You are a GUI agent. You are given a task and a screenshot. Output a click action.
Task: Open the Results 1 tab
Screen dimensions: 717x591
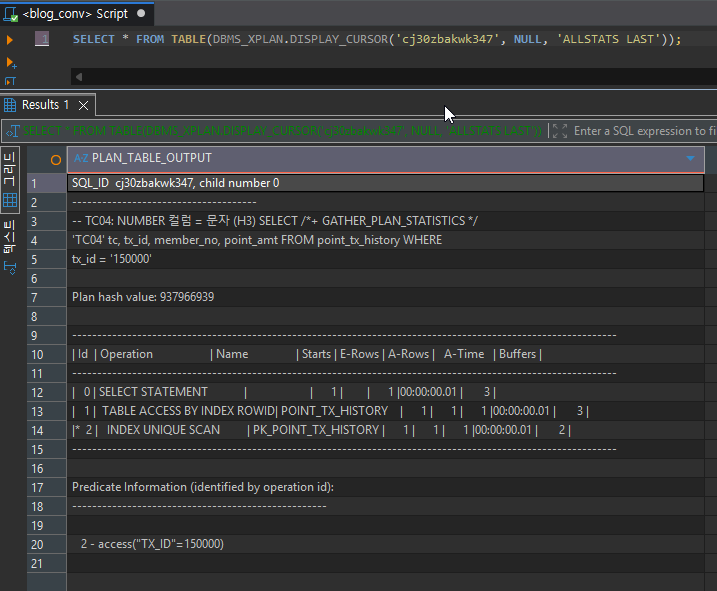tap(45, 105)
